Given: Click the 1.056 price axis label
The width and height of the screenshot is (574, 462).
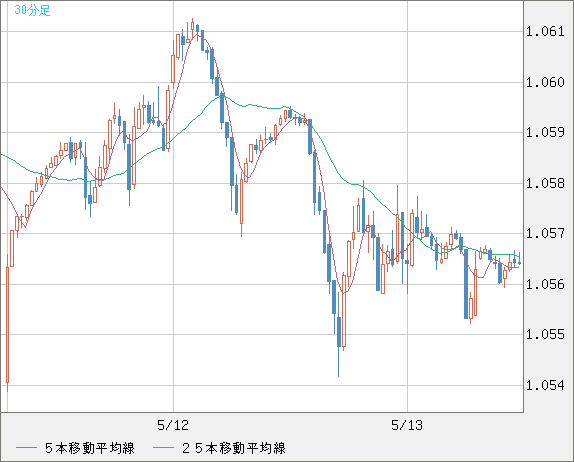Looking at the screenshot, I should (x=545, y=284).
